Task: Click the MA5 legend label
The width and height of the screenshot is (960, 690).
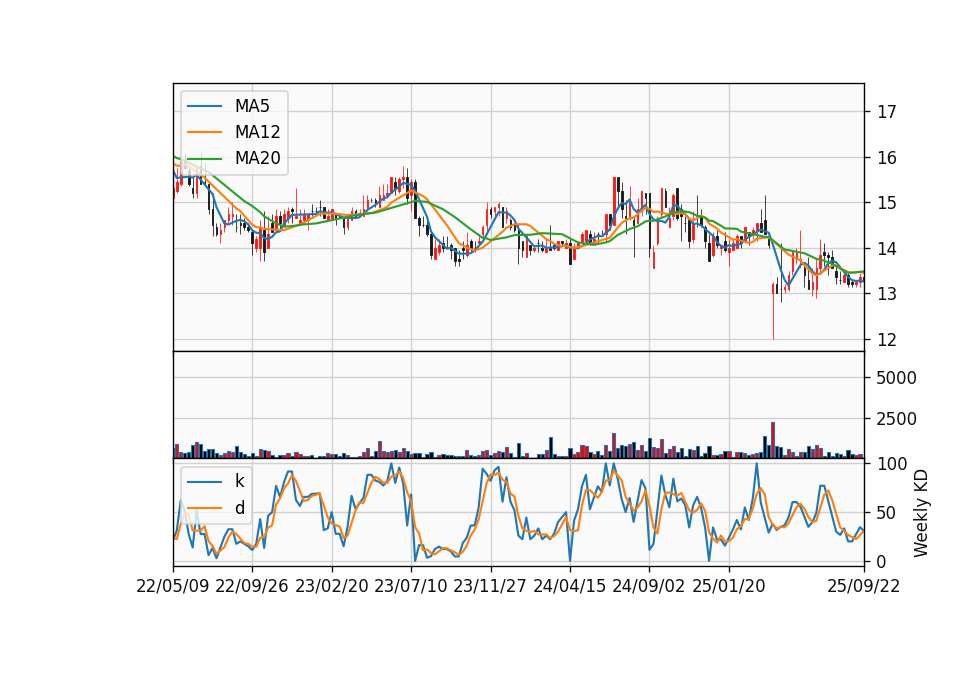Action: pyautogui.click(x=252, y=106)
